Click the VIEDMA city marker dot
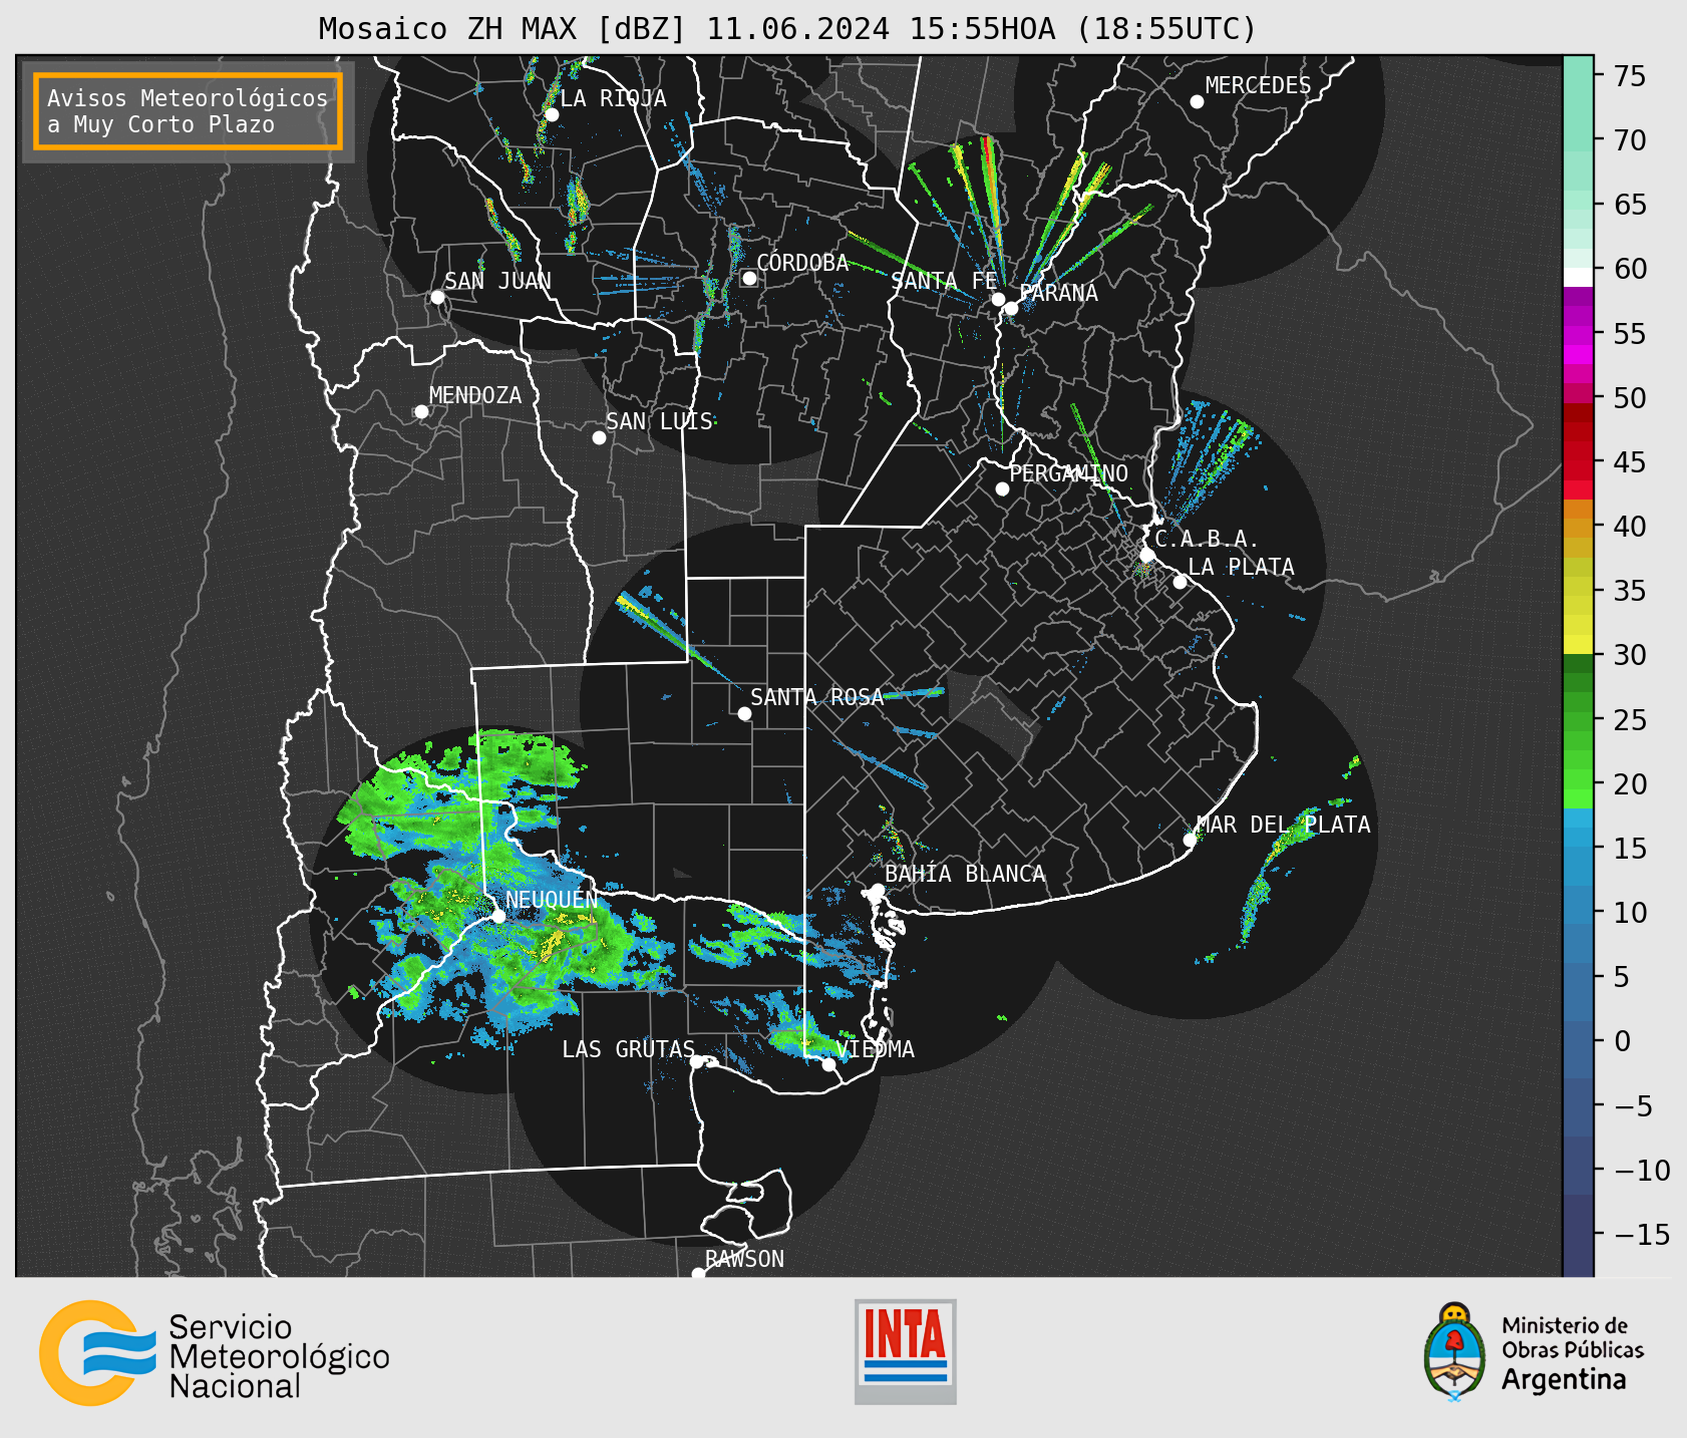Screen dimensions: 1687x1438 coord(828,1064)
